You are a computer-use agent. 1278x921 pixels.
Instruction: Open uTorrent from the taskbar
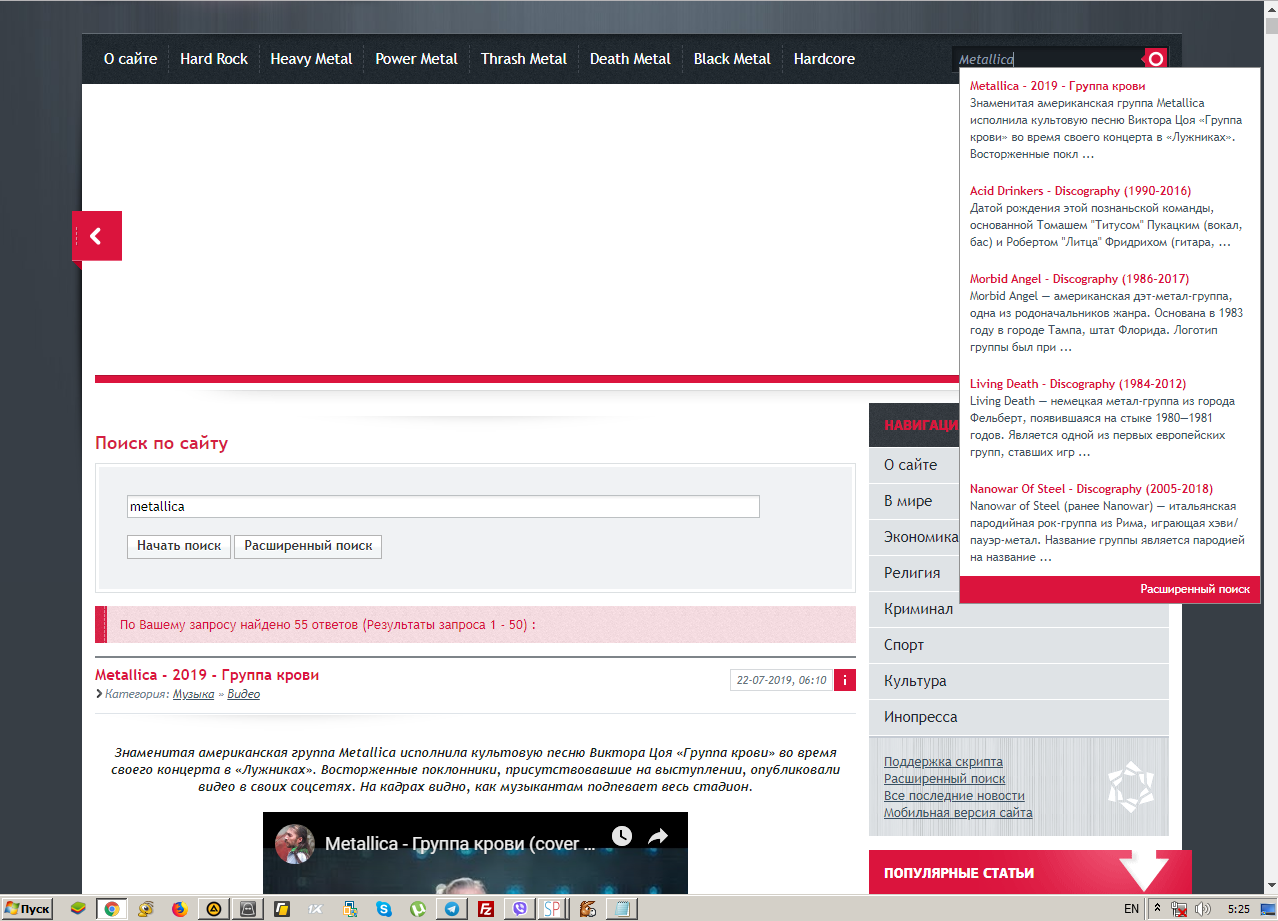click(x=418, y=909)
